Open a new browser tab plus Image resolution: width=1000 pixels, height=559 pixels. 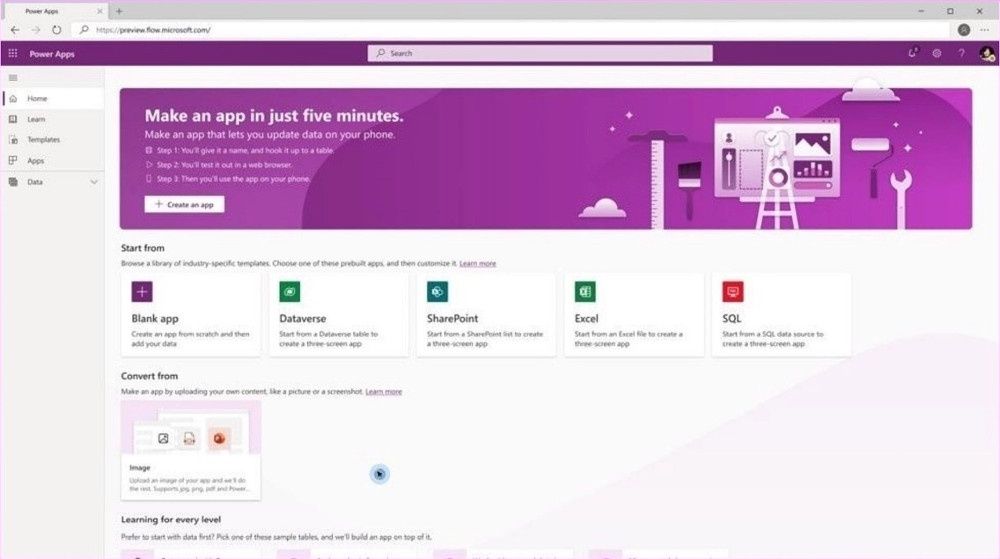tap(119, 11)
